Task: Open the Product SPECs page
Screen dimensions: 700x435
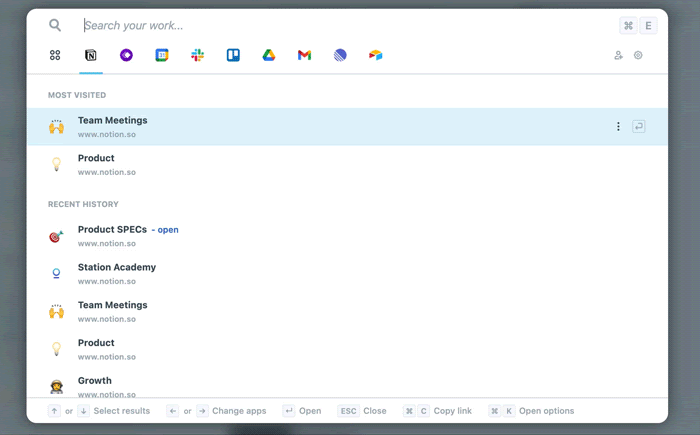Action: (347, 236)
